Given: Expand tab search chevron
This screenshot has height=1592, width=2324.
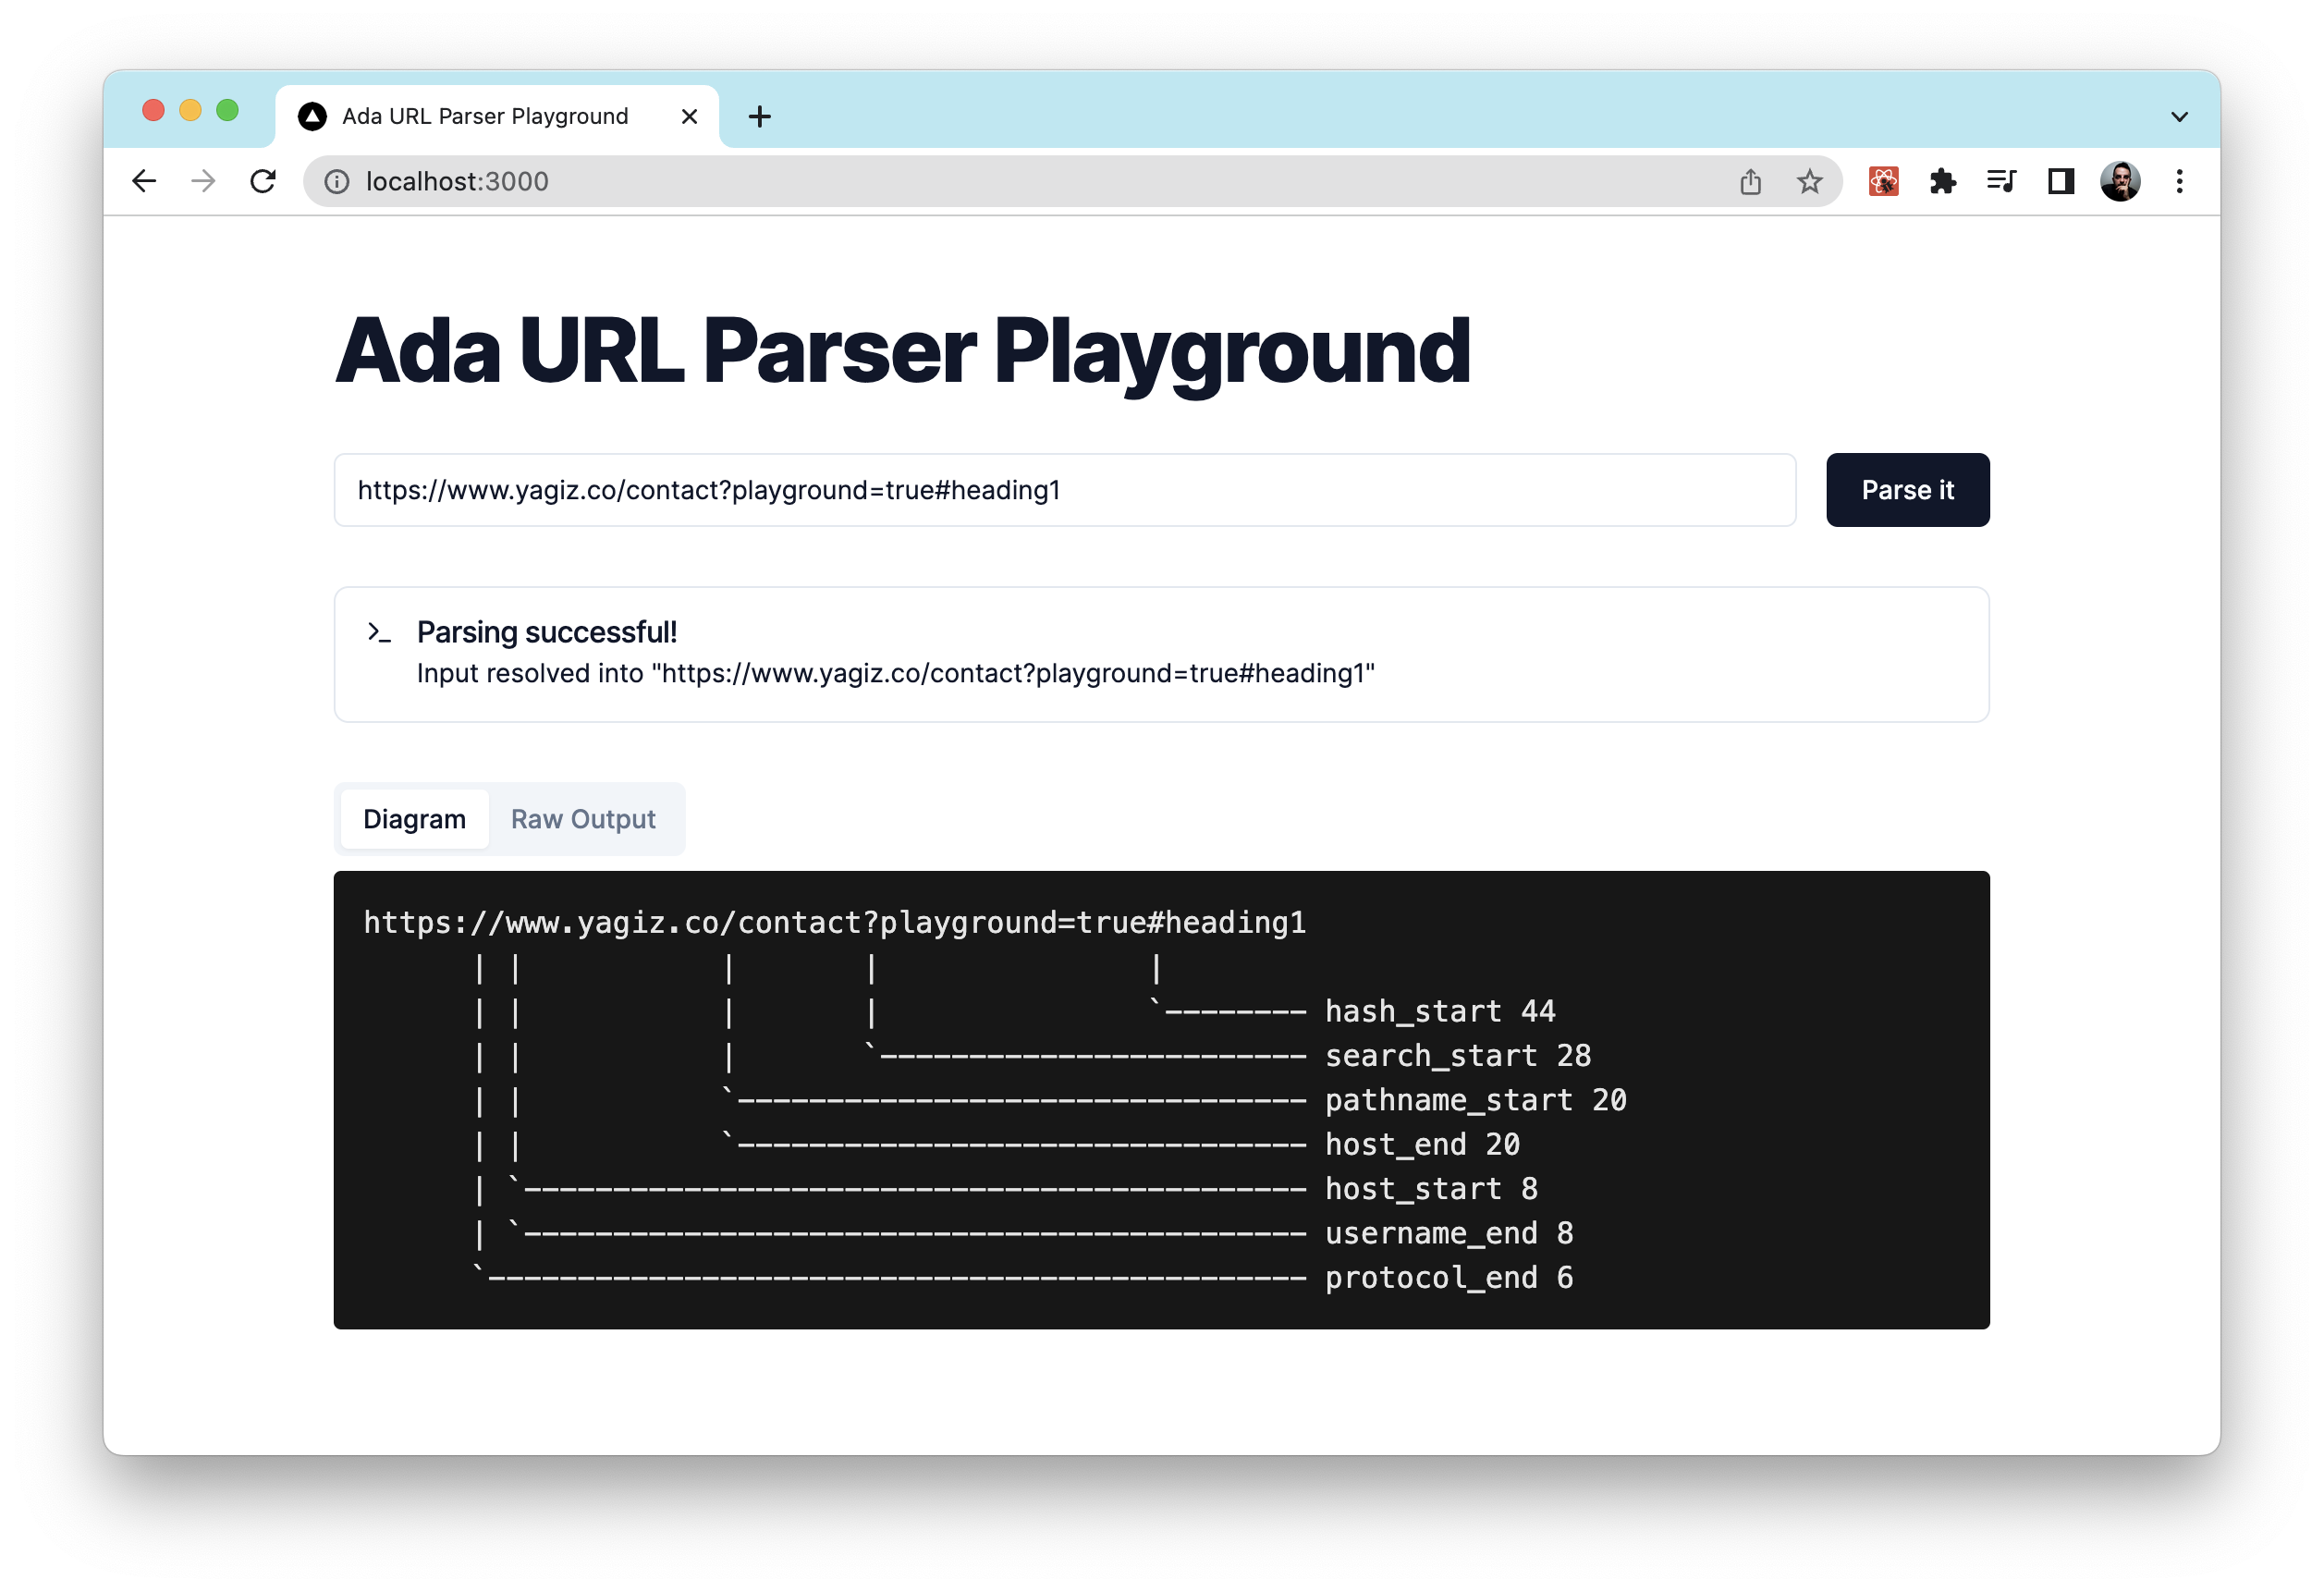Looking at the screenshot, I should [2179, 117].
